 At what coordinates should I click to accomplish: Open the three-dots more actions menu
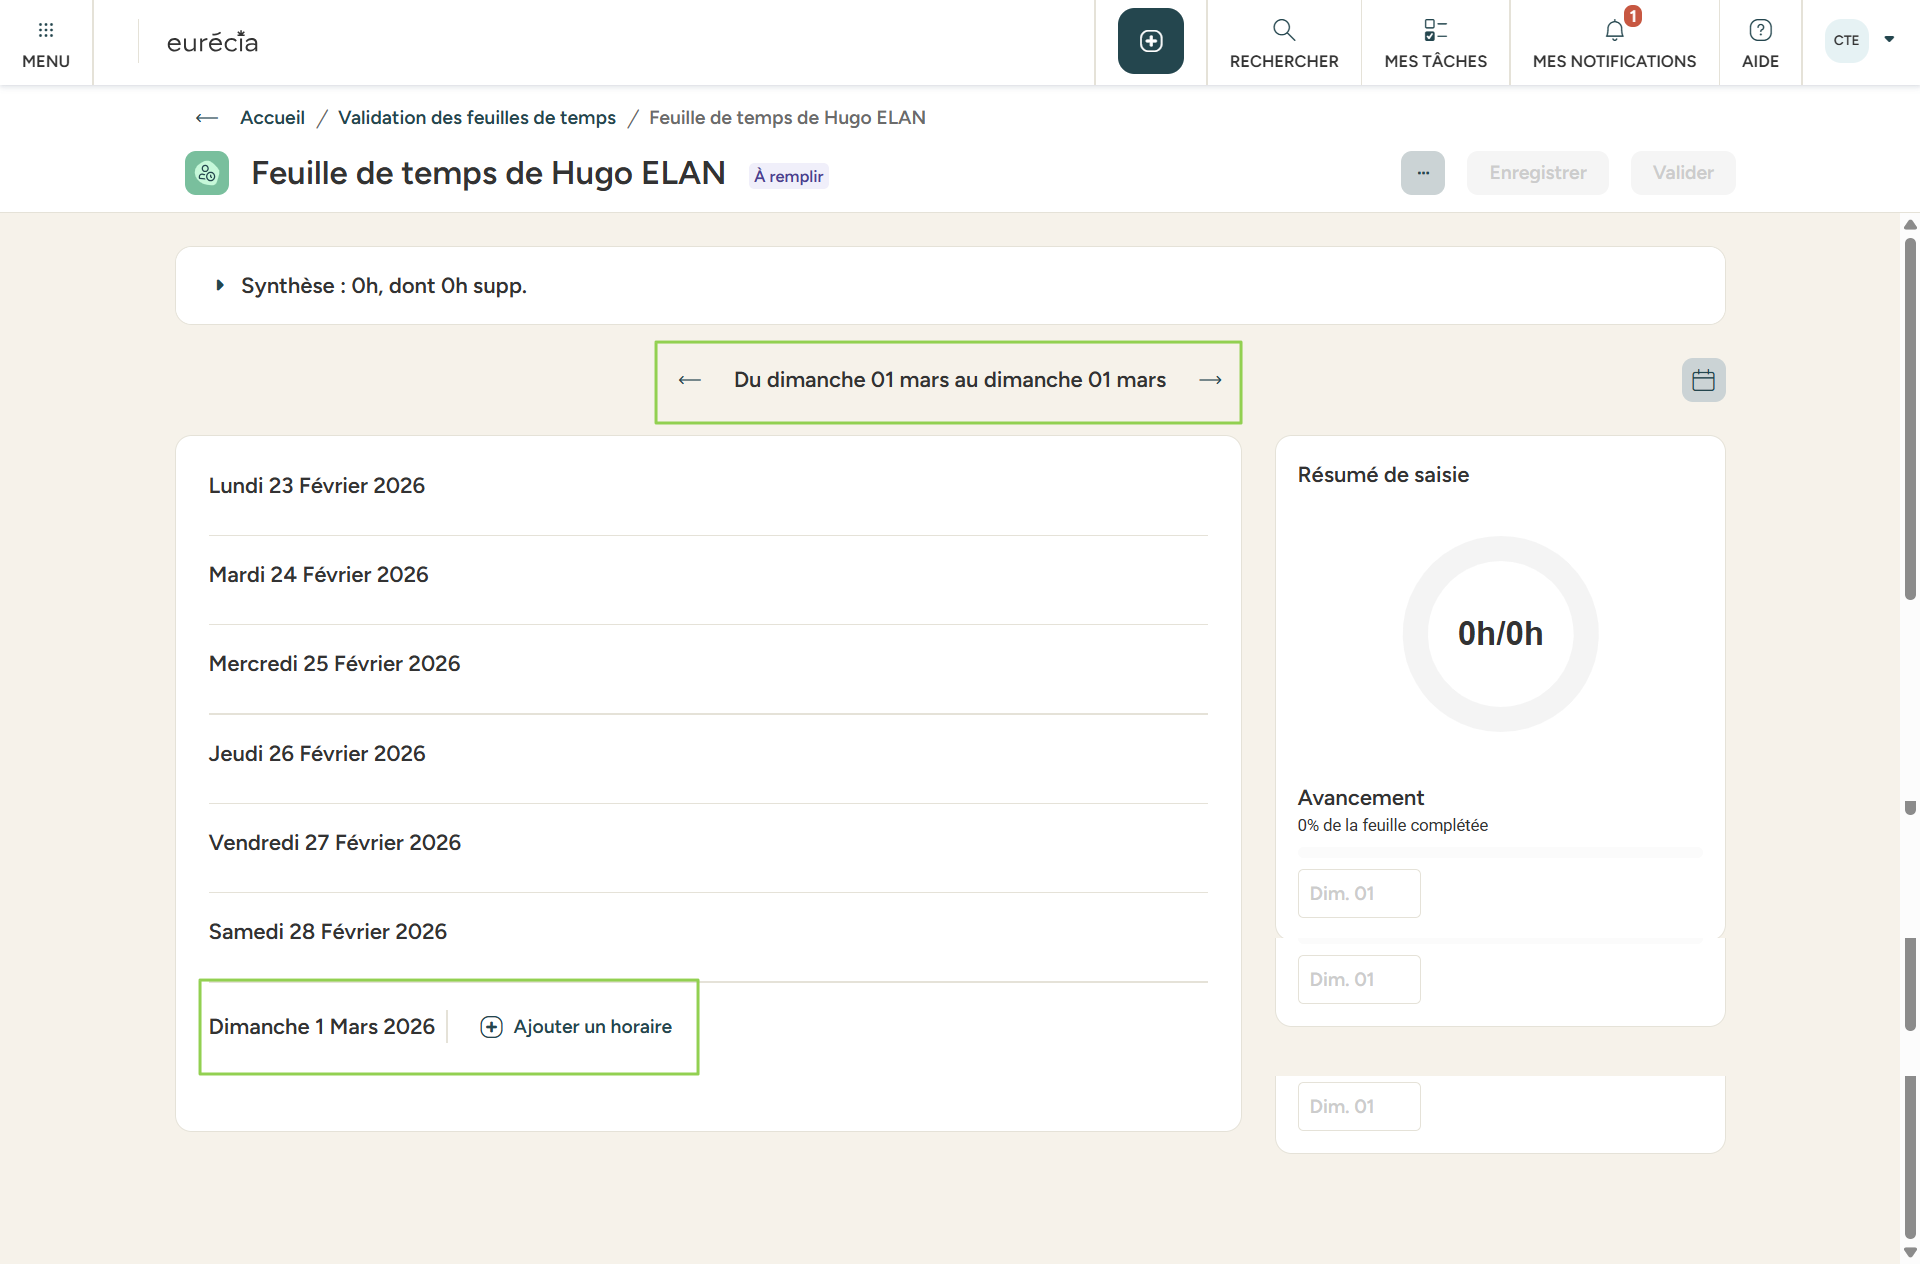(1422, 173)
